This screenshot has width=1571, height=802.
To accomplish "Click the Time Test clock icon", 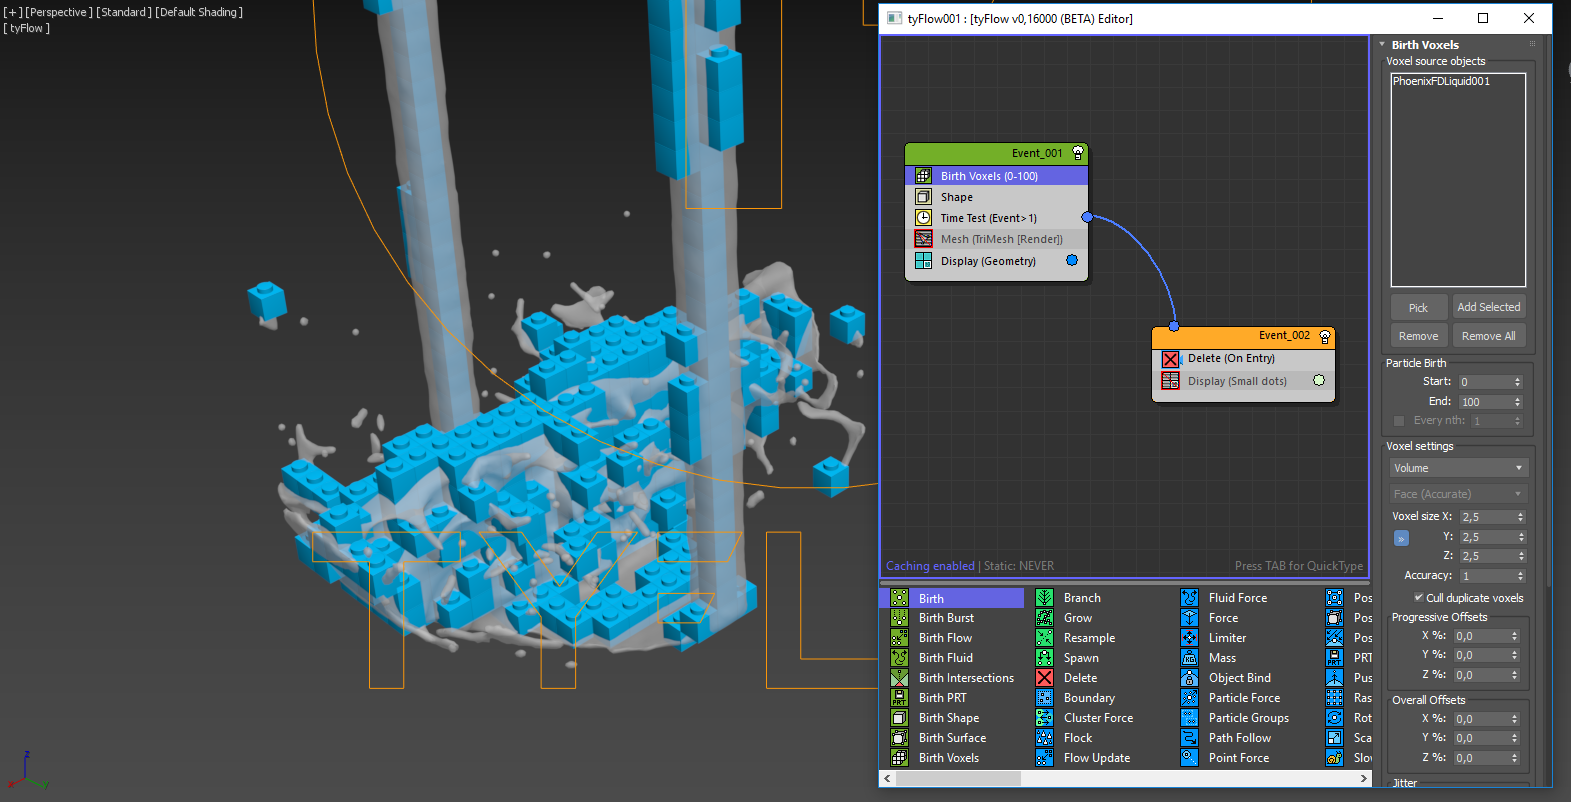I will (x=923, y=218).
